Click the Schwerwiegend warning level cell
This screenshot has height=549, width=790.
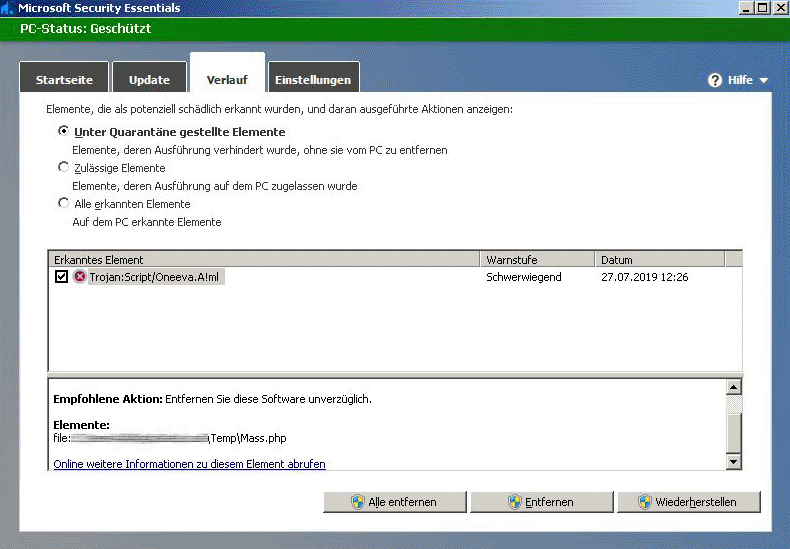click(x=523, y=277)
